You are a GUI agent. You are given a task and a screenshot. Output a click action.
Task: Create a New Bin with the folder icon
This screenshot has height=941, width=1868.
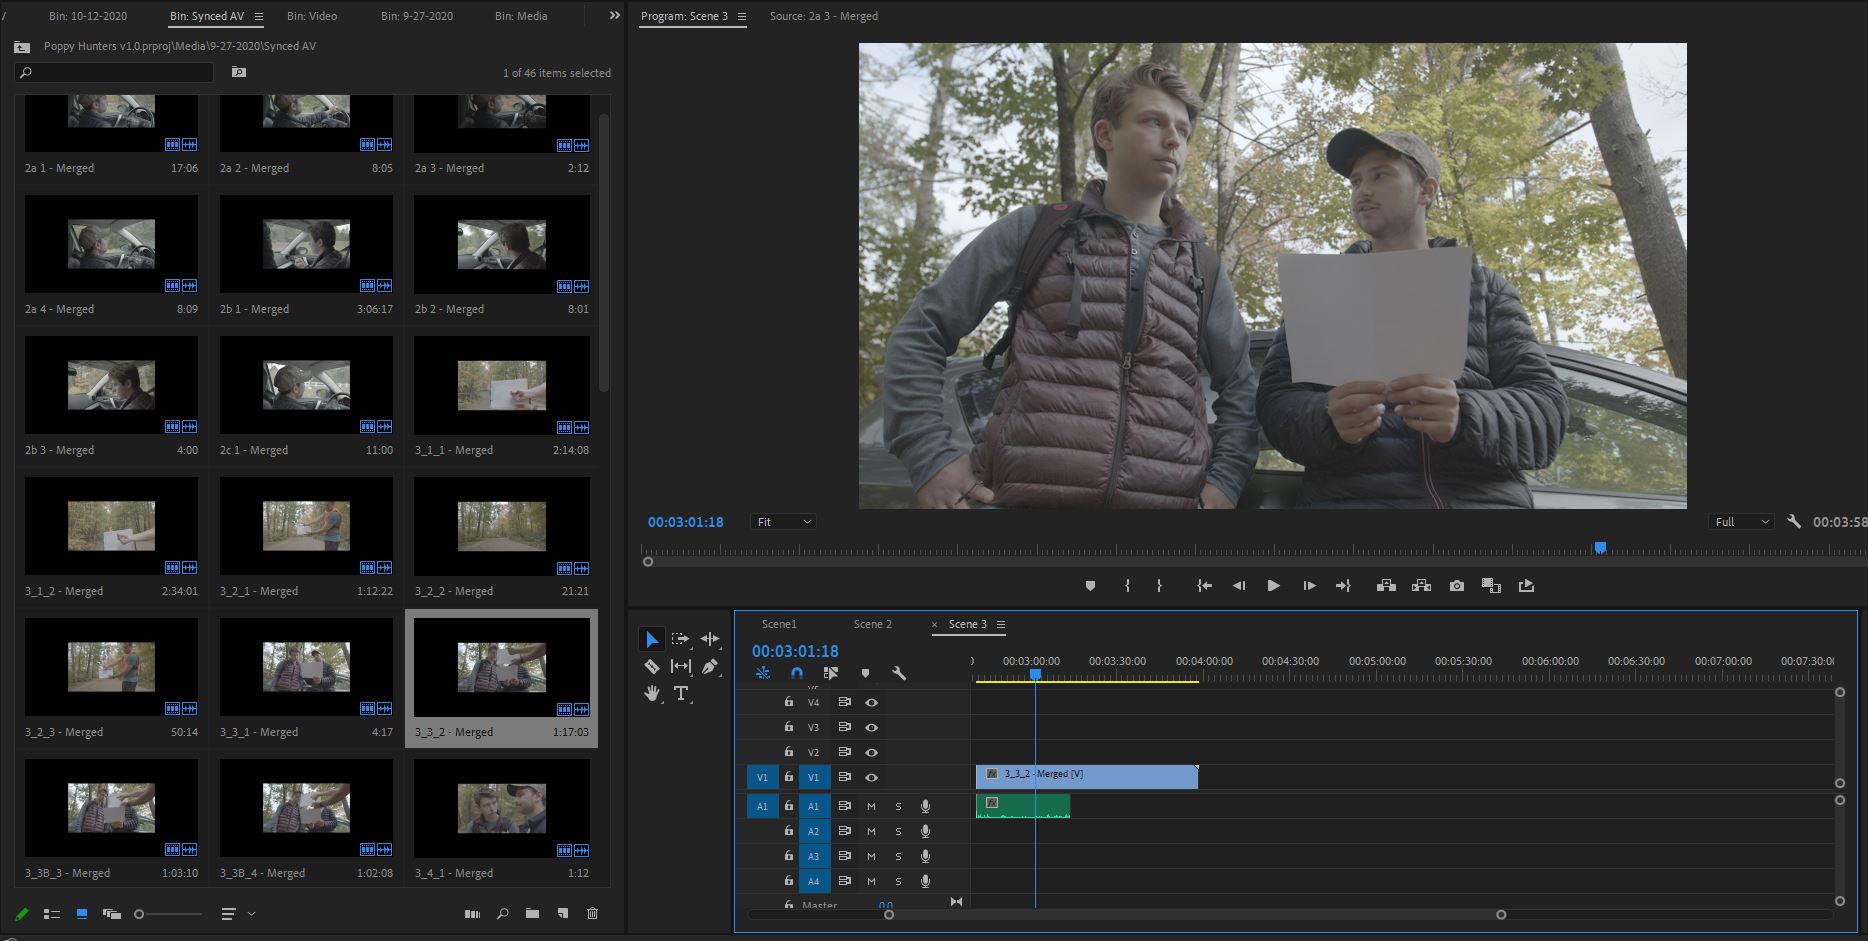[x=532, y=913]
